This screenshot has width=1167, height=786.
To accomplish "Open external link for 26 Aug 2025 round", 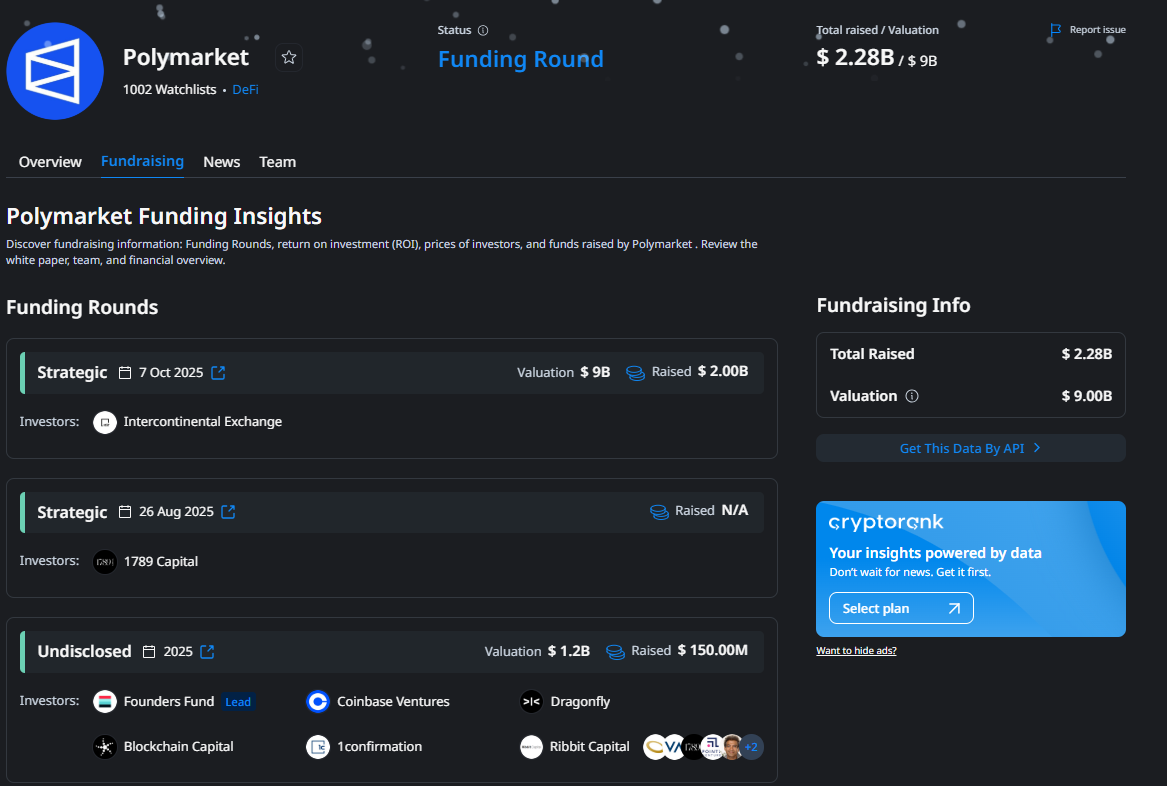I will pos(228,512).
